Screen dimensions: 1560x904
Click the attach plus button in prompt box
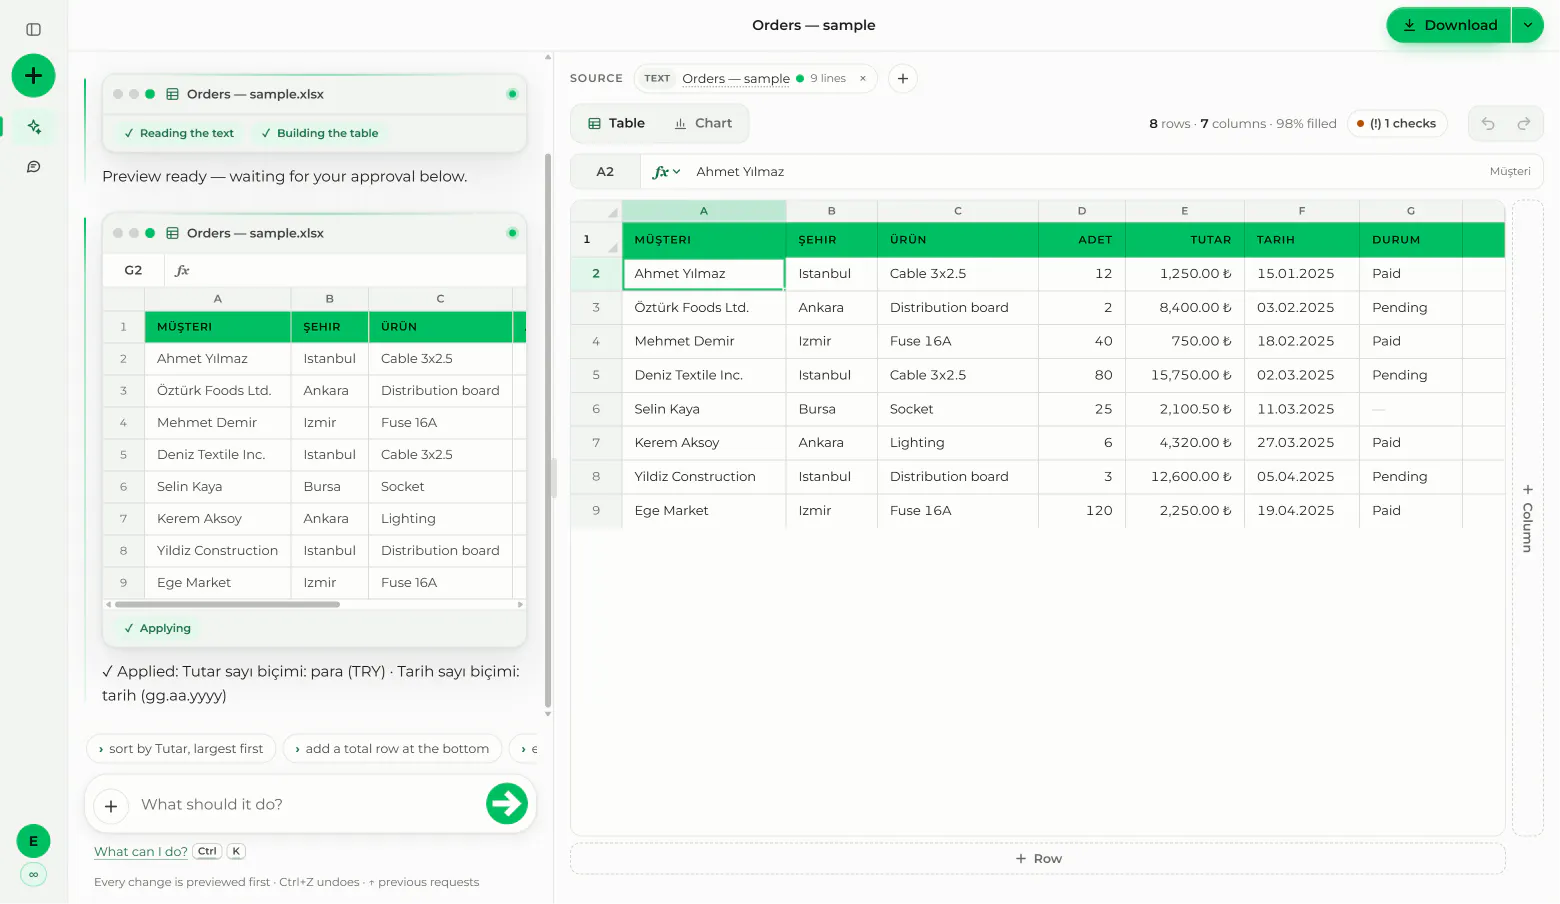click(111, 805)
